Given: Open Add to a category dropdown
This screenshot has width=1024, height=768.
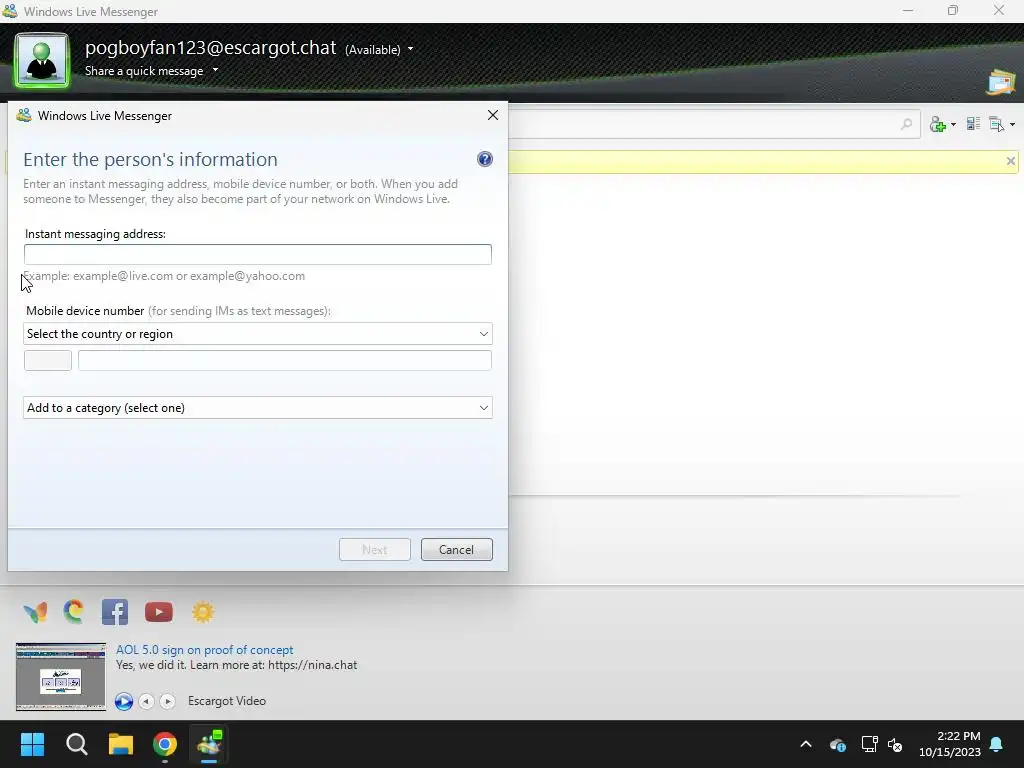Looking at the screenshot, I should (257, 408).
